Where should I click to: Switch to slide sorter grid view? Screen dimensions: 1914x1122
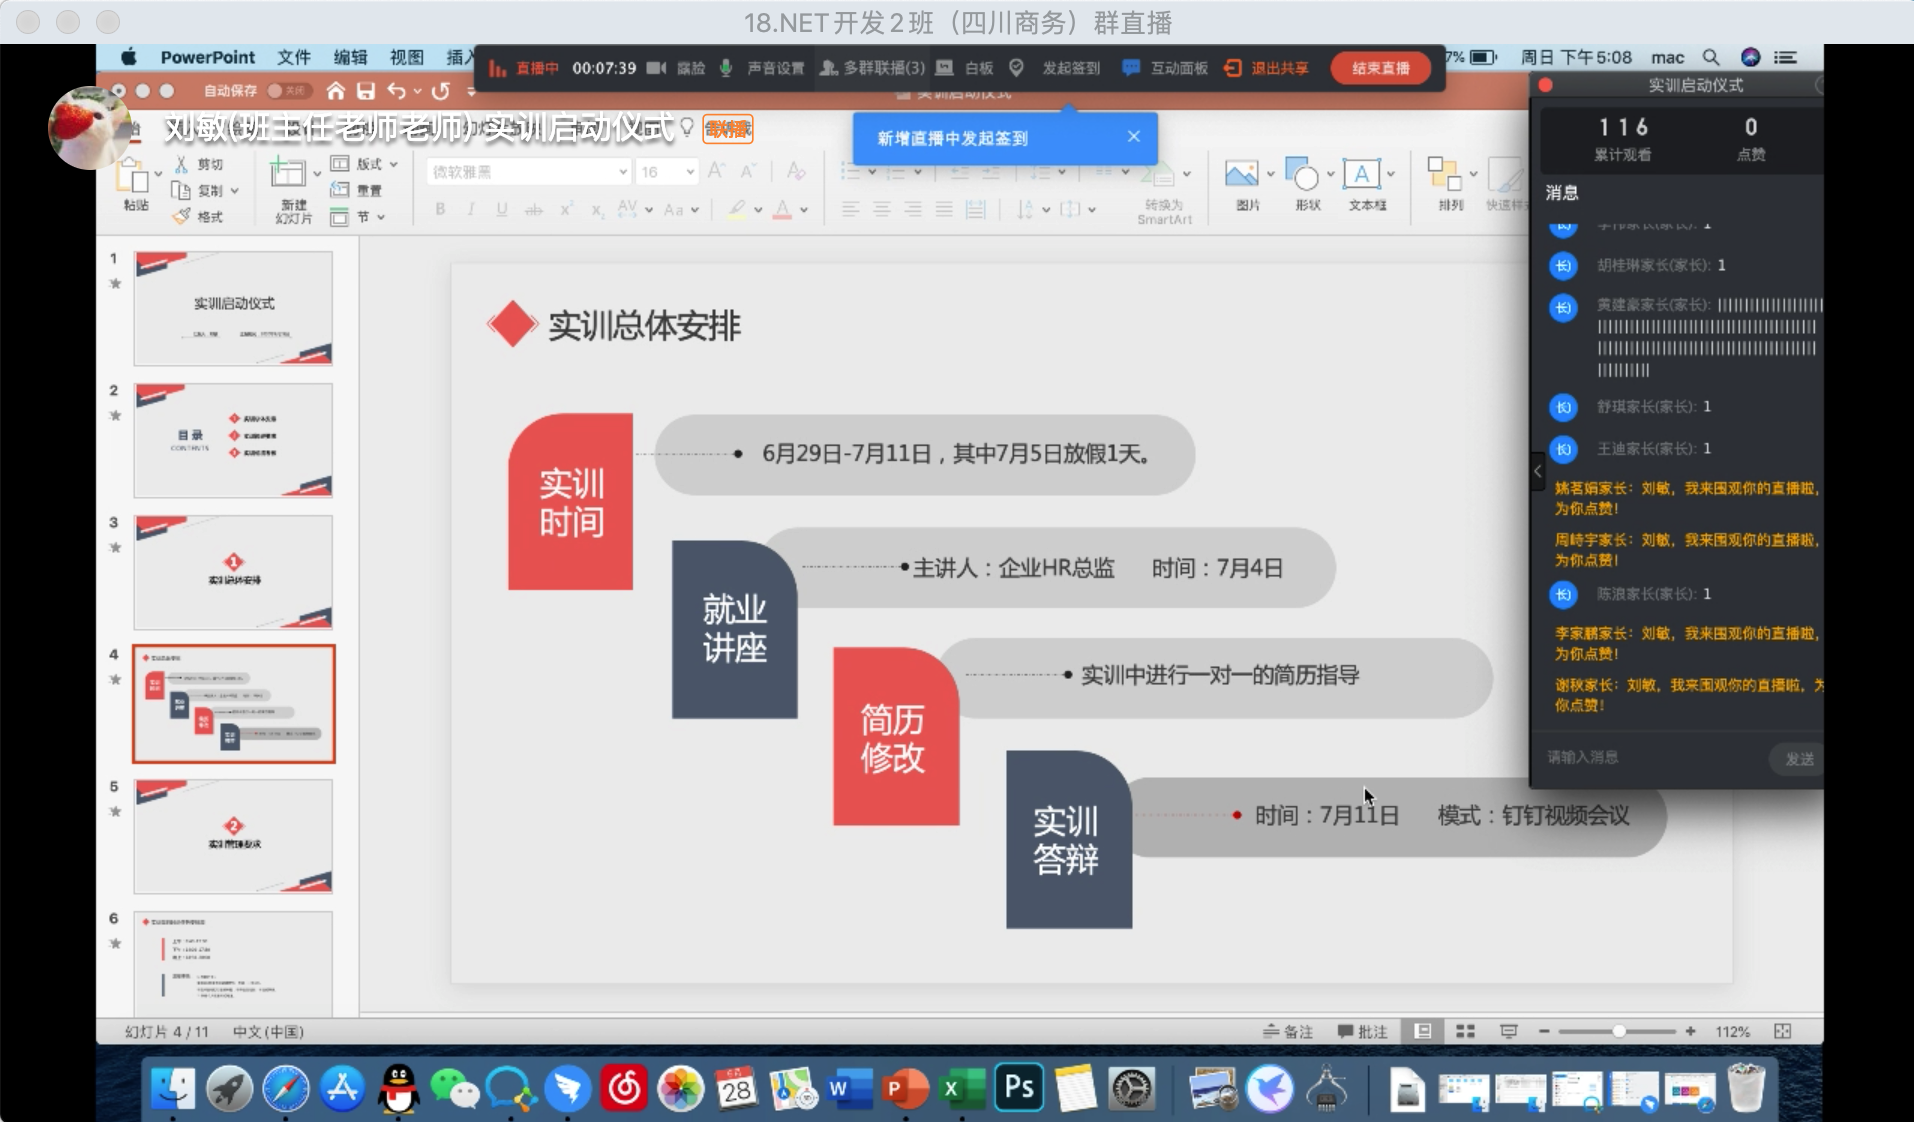click(x=1465, y=1031)
